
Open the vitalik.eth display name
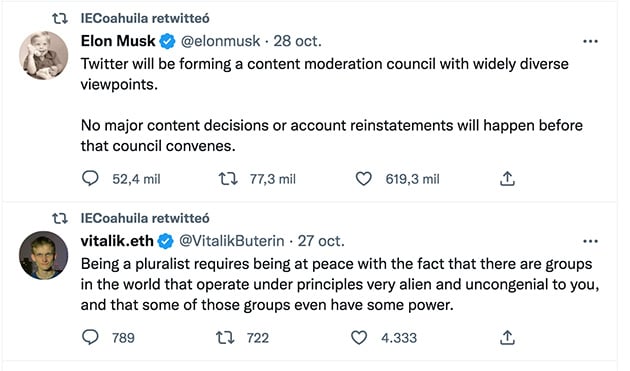pos(117,241)
